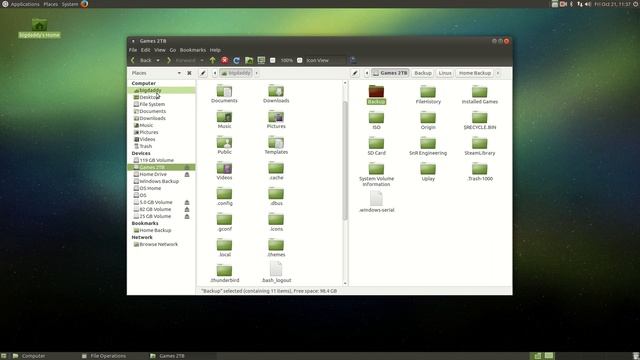Open the View menu
The width and height of the screenshot is (640, 360).
160,50
